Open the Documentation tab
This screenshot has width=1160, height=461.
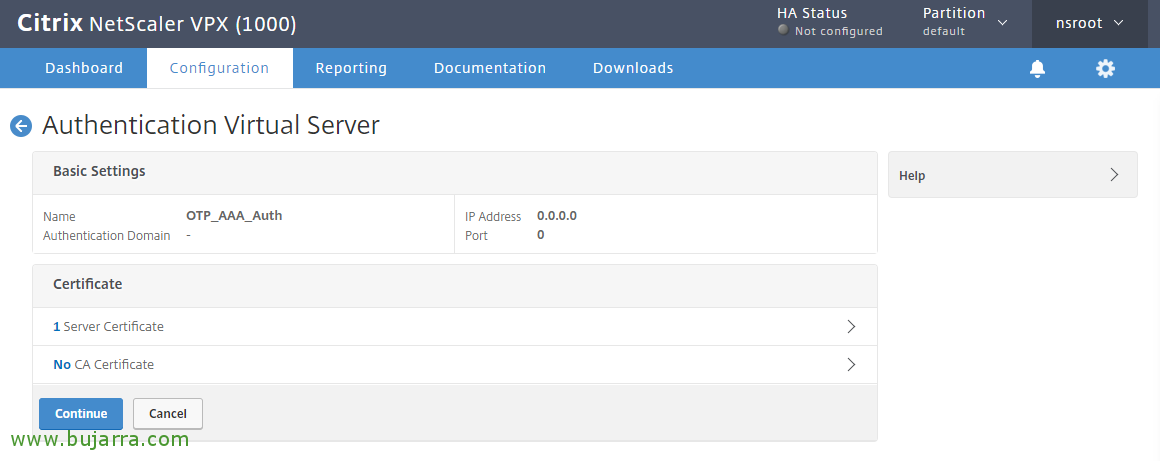pyautogui.click(x=490, y=68)
